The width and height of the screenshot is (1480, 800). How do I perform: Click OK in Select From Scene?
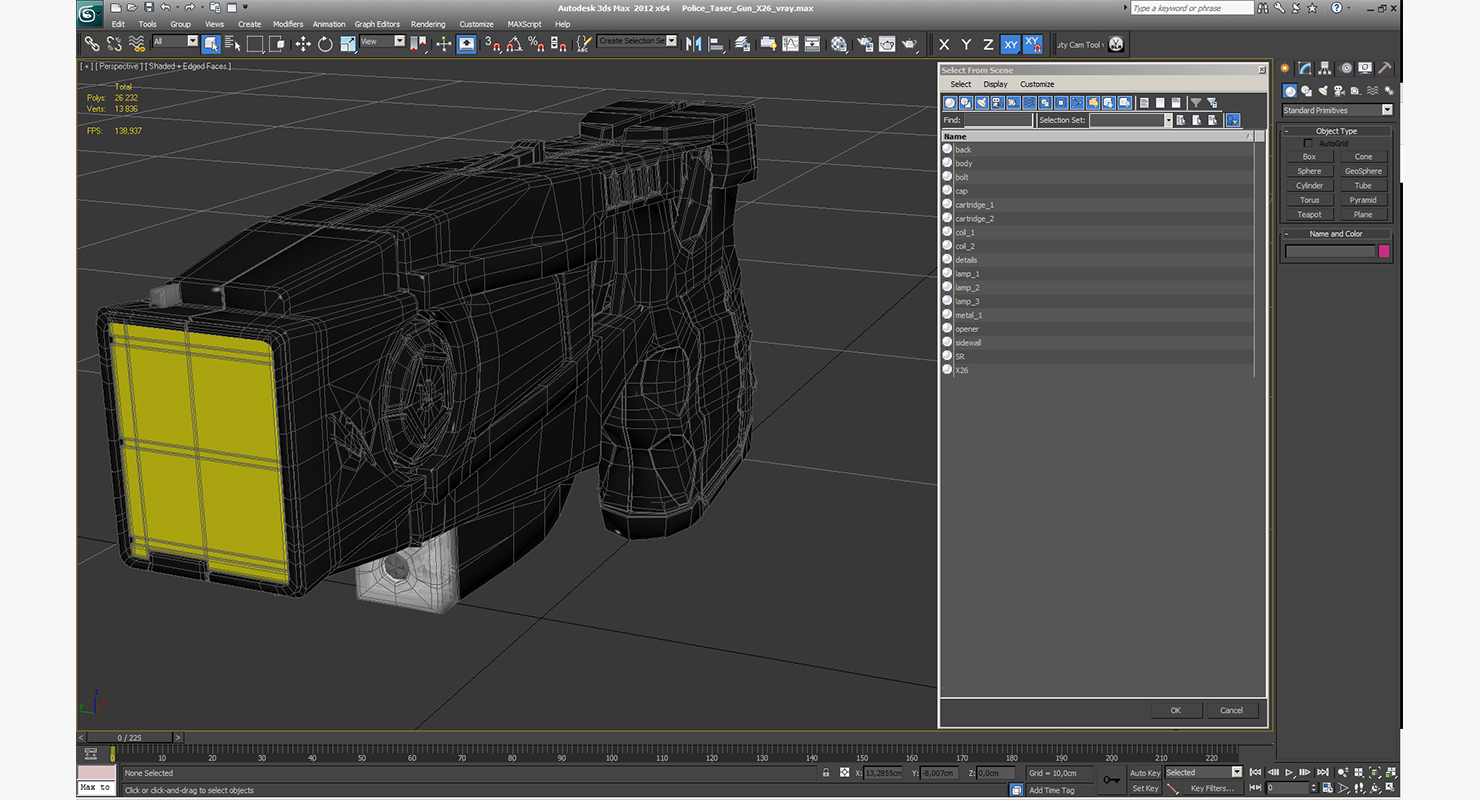(1176, 710)
